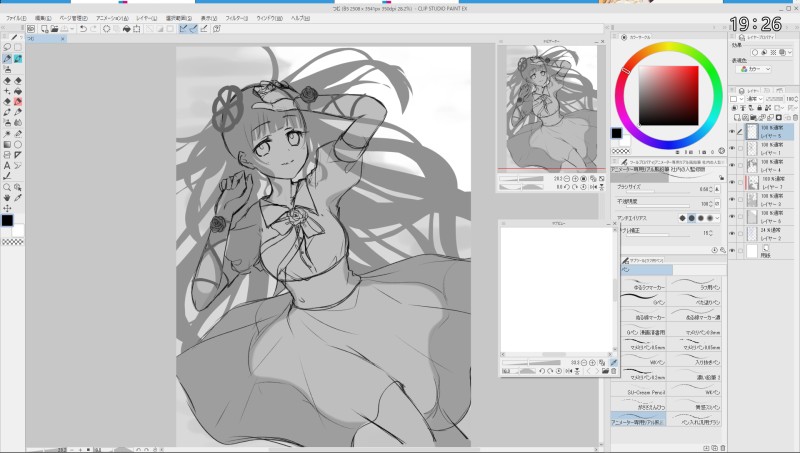Open the レイヤー (Layer) menu
The width and height of the screenshot is (800, 453).
(x=146, y=18)
